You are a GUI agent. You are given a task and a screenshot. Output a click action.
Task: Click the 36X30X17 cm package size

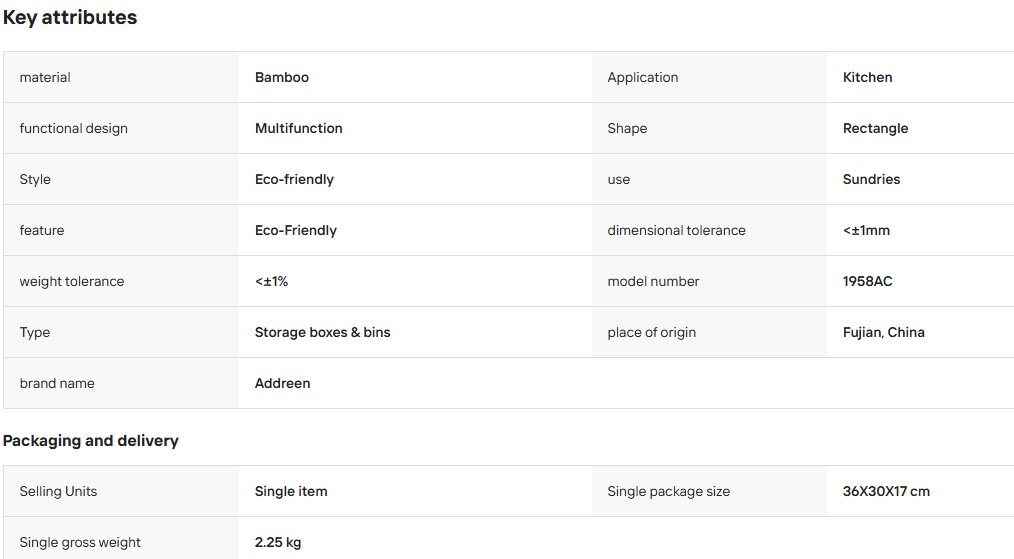tap(886, 491)
